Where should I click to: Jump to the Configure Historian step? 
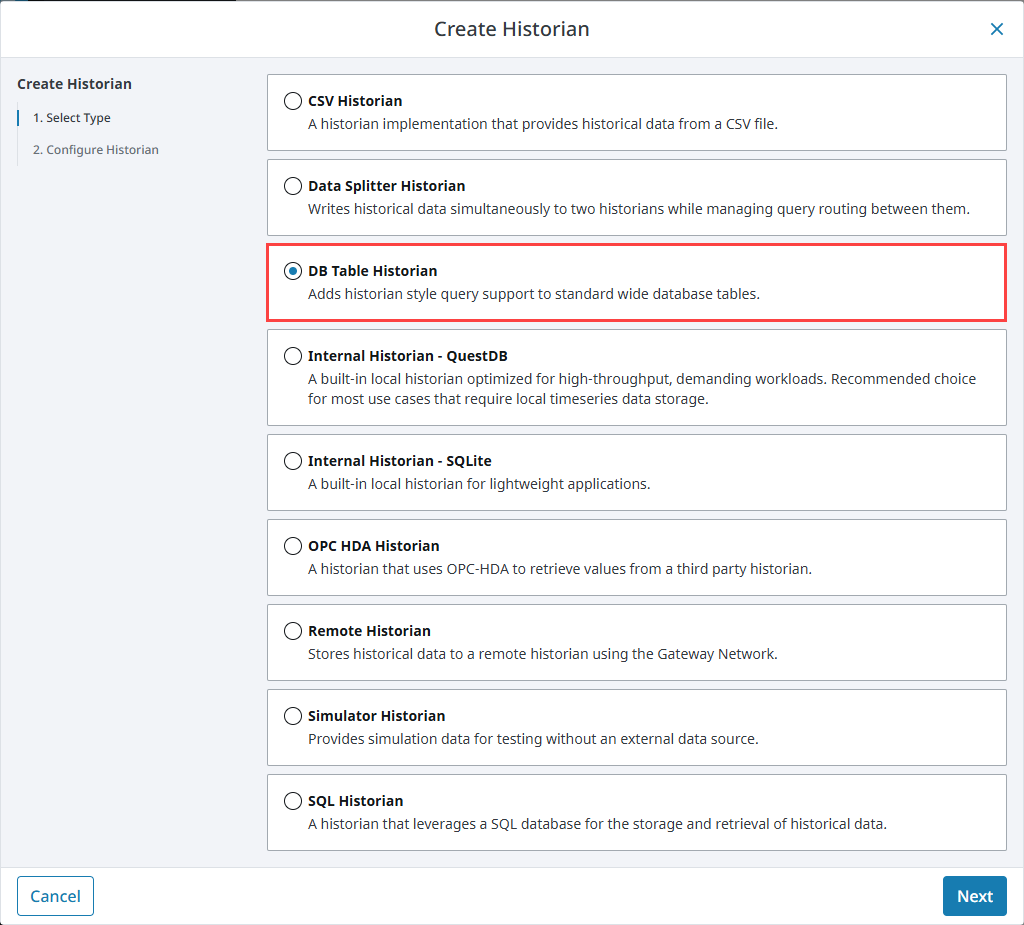click(x=95, y=149)
